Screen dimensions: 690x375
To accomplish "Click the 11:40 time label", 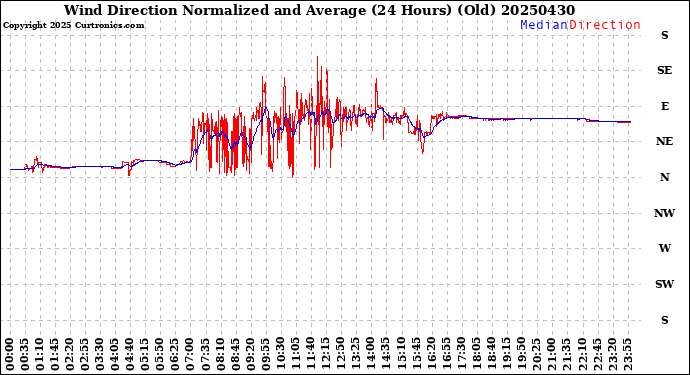I will (310, 354).
